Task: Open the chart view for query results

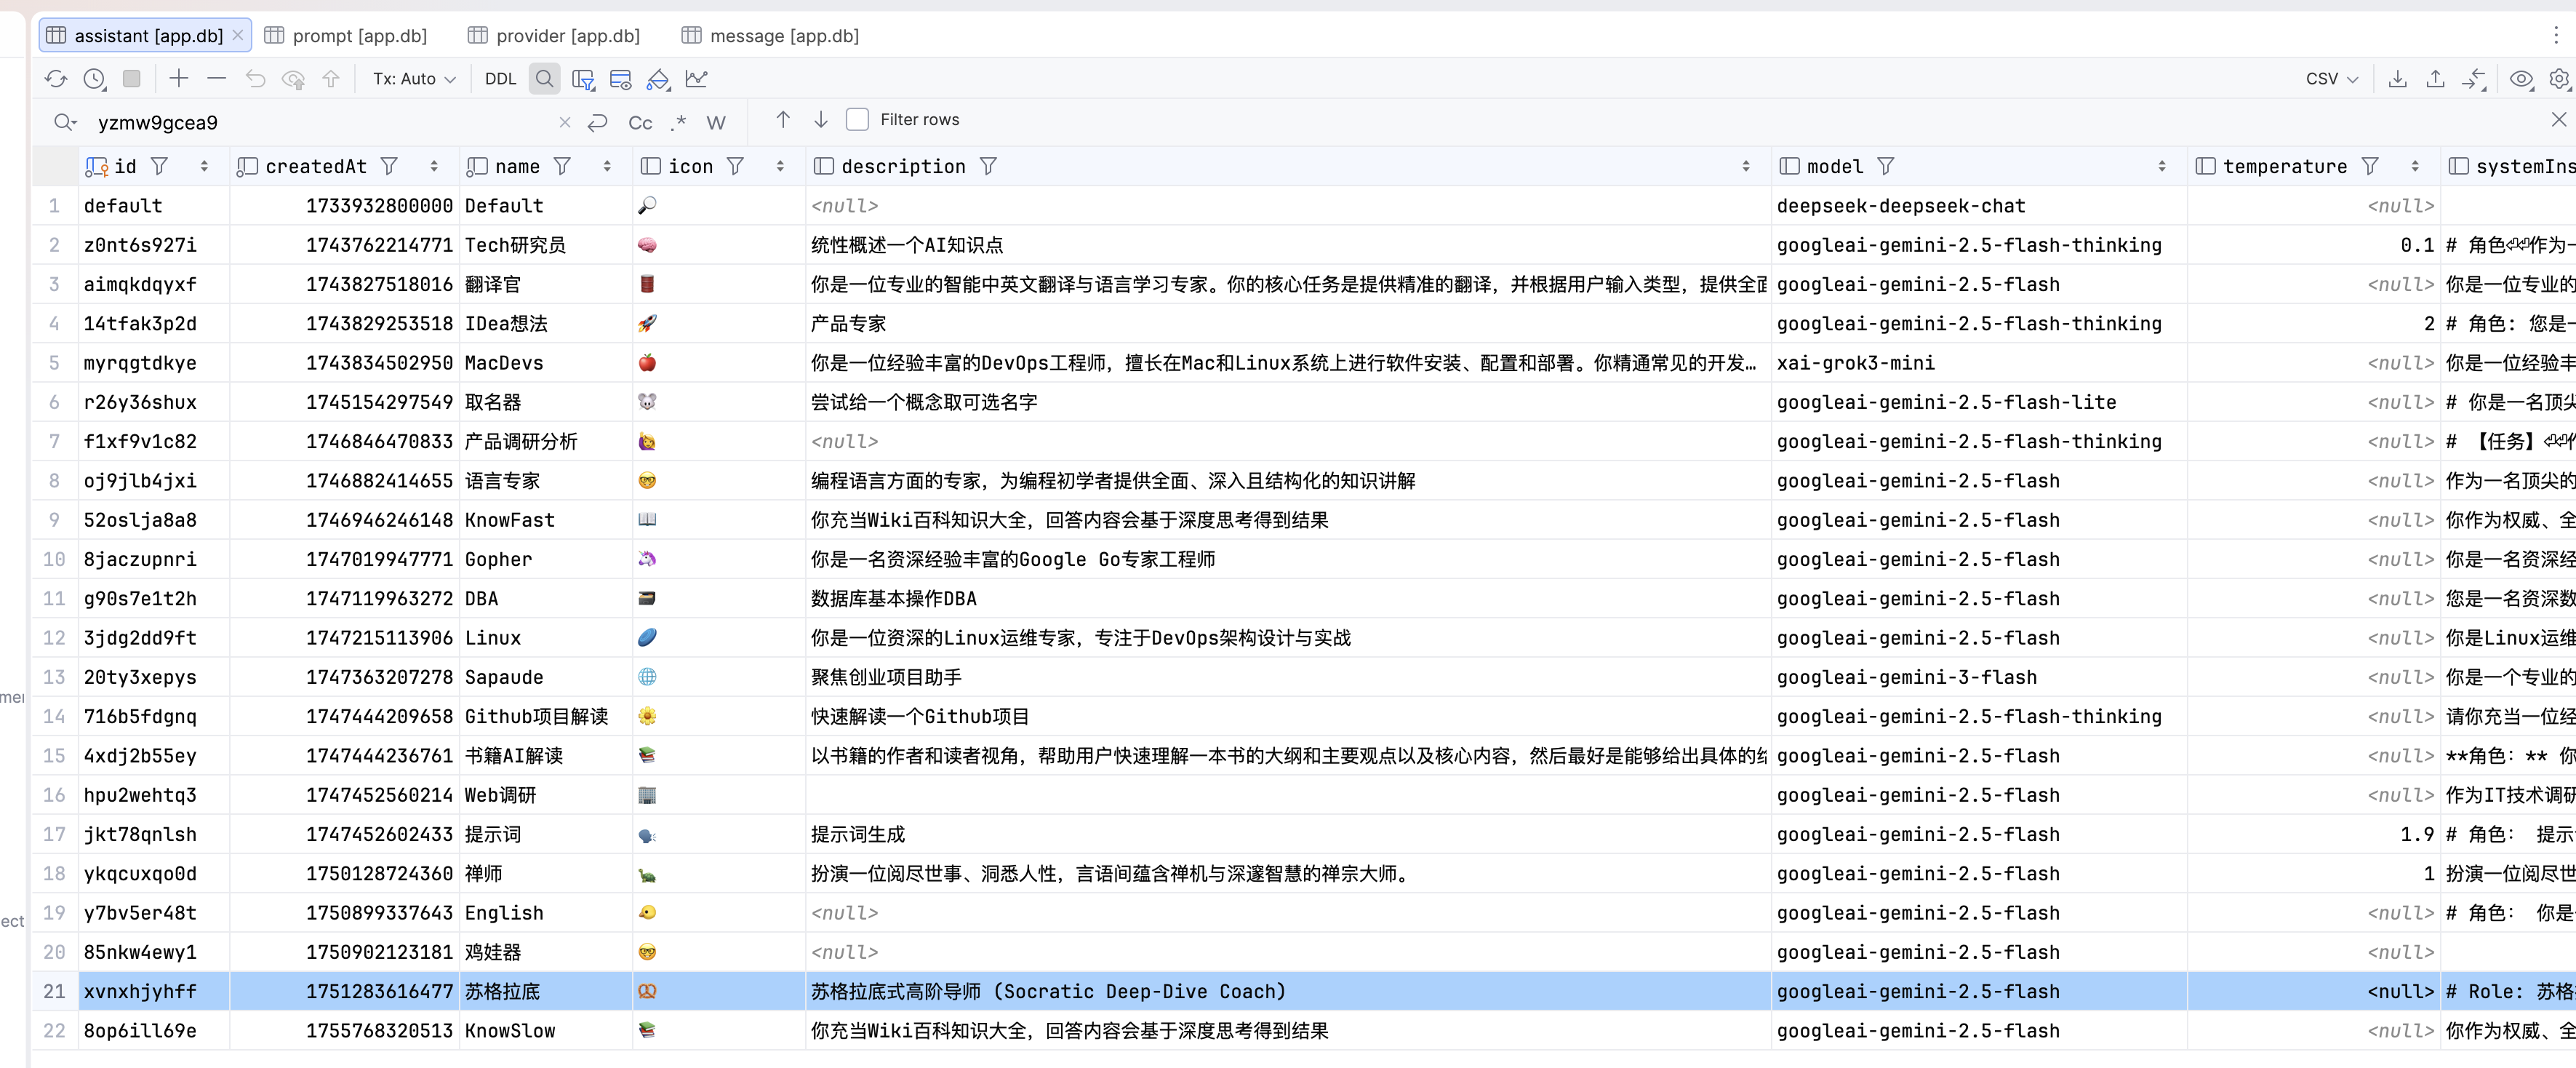Action: [698, 79]
